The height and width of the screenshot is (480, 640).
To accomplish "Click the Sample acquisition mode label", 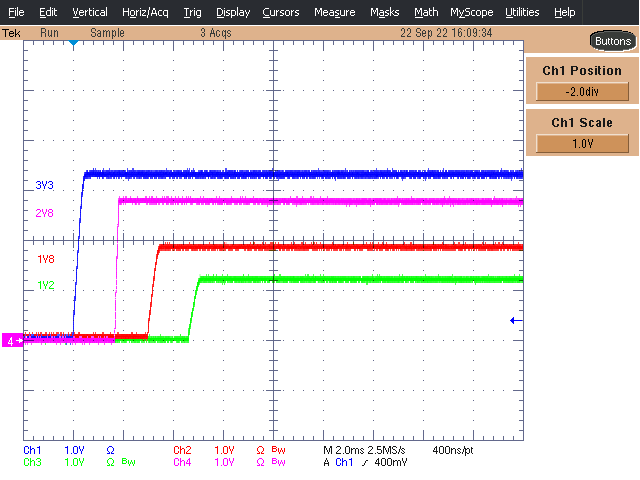I will point(107,33).
